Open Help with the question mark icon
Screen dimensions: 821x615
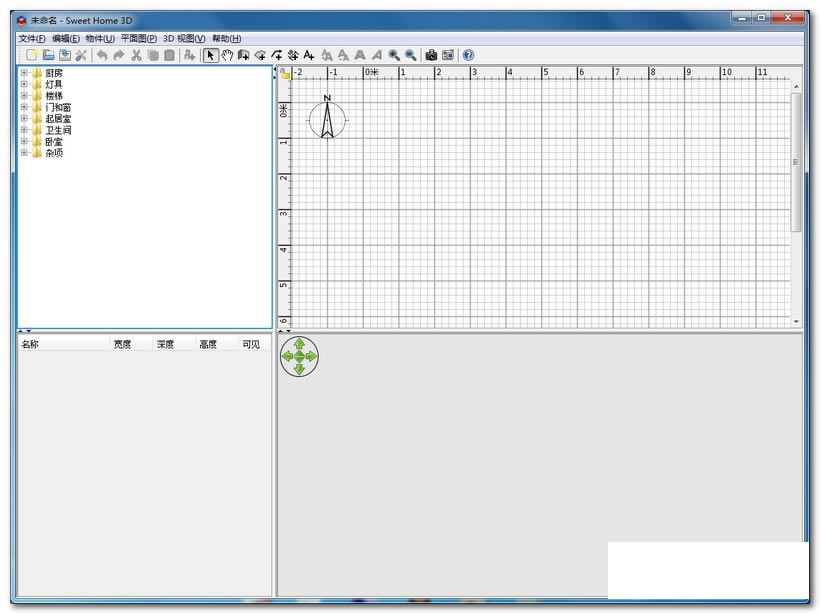[x=468, y=55]
